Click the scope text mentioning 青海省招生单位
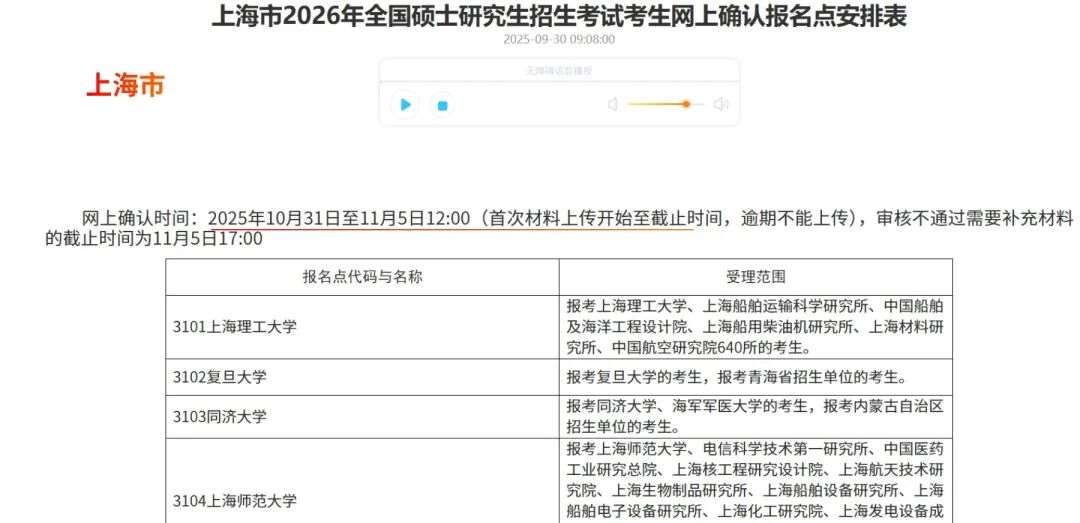The width and height of the screenshot is (1080, 523). point(735,377)
